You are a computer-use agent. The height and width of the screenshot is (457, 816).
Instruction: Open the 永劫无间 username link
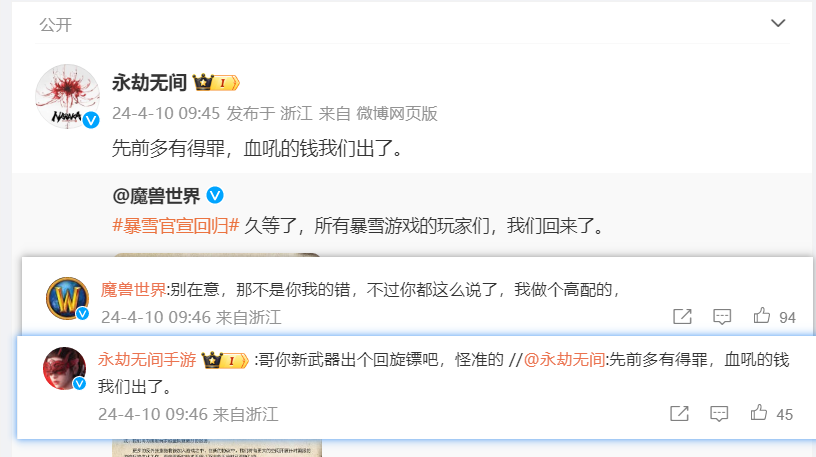pos(149,83)
